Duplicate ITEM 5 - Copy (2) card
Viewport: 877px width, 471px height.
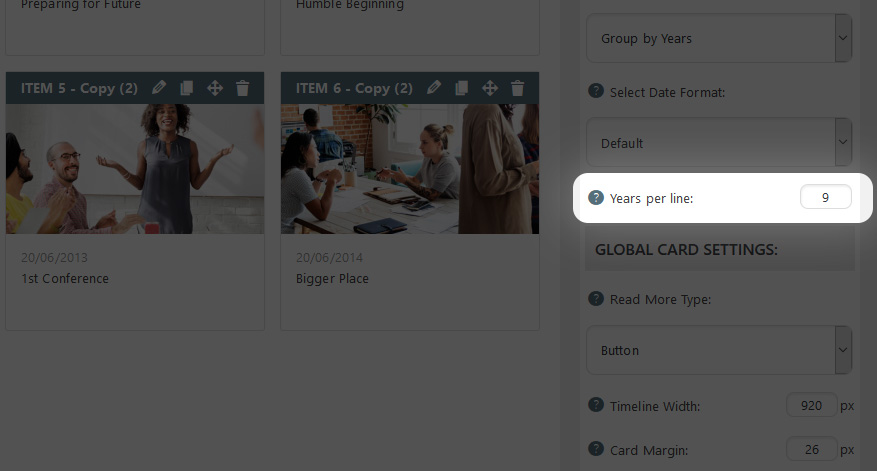(187, 88)
